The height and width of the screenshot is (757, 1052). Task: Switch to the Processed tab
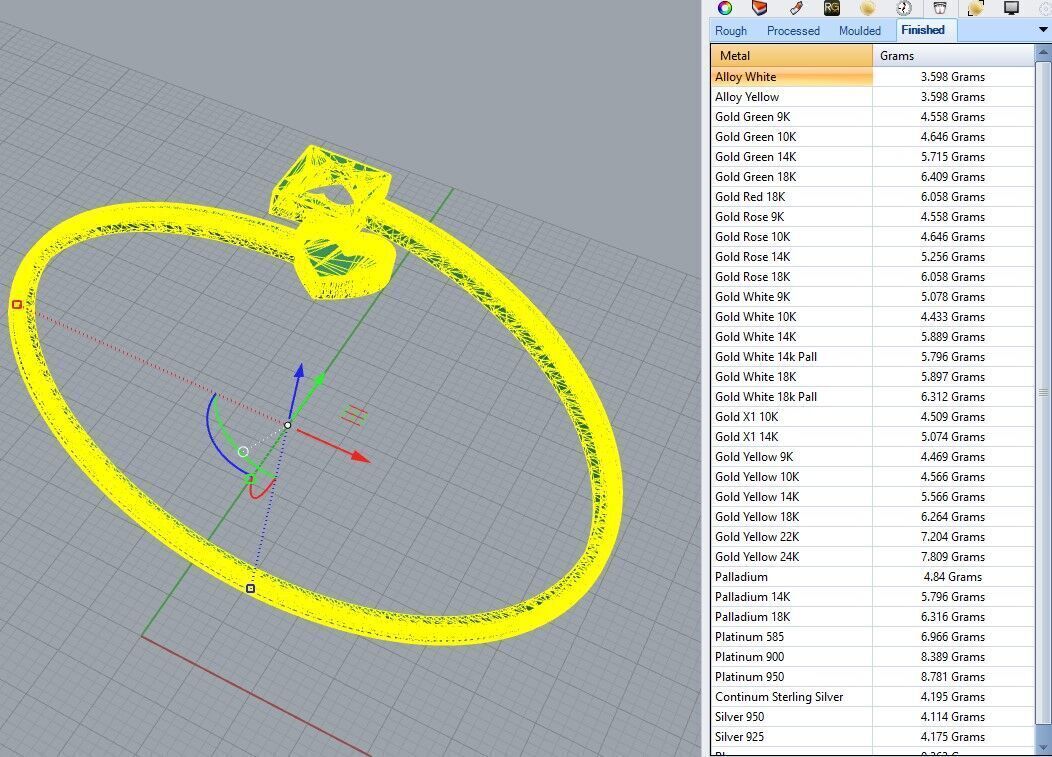[x=793, y=31]
